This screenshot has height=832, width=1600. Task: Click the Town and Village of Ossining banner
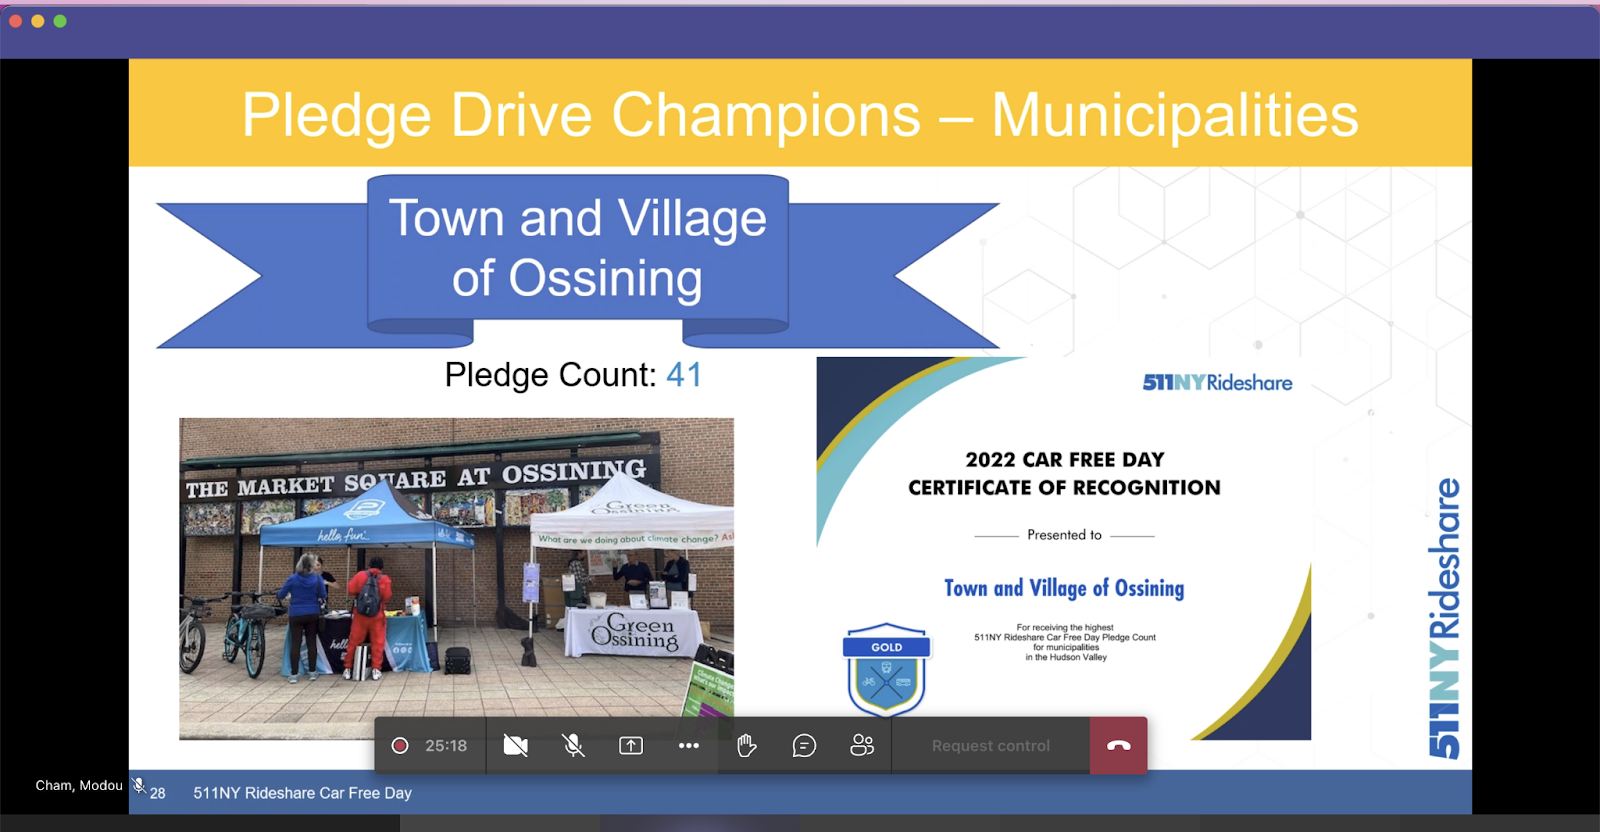pyautogui.click(x=578, y=262)
